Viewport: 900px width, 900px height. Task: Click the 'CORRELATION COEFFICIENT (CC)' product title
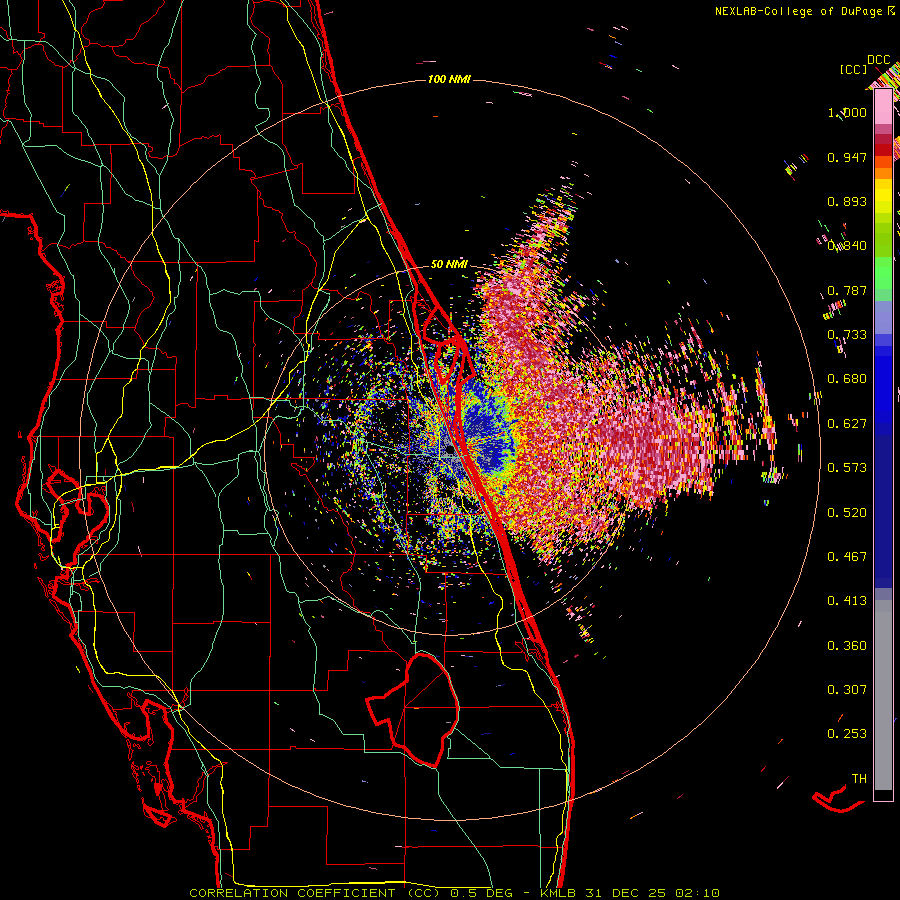point(315,893)
